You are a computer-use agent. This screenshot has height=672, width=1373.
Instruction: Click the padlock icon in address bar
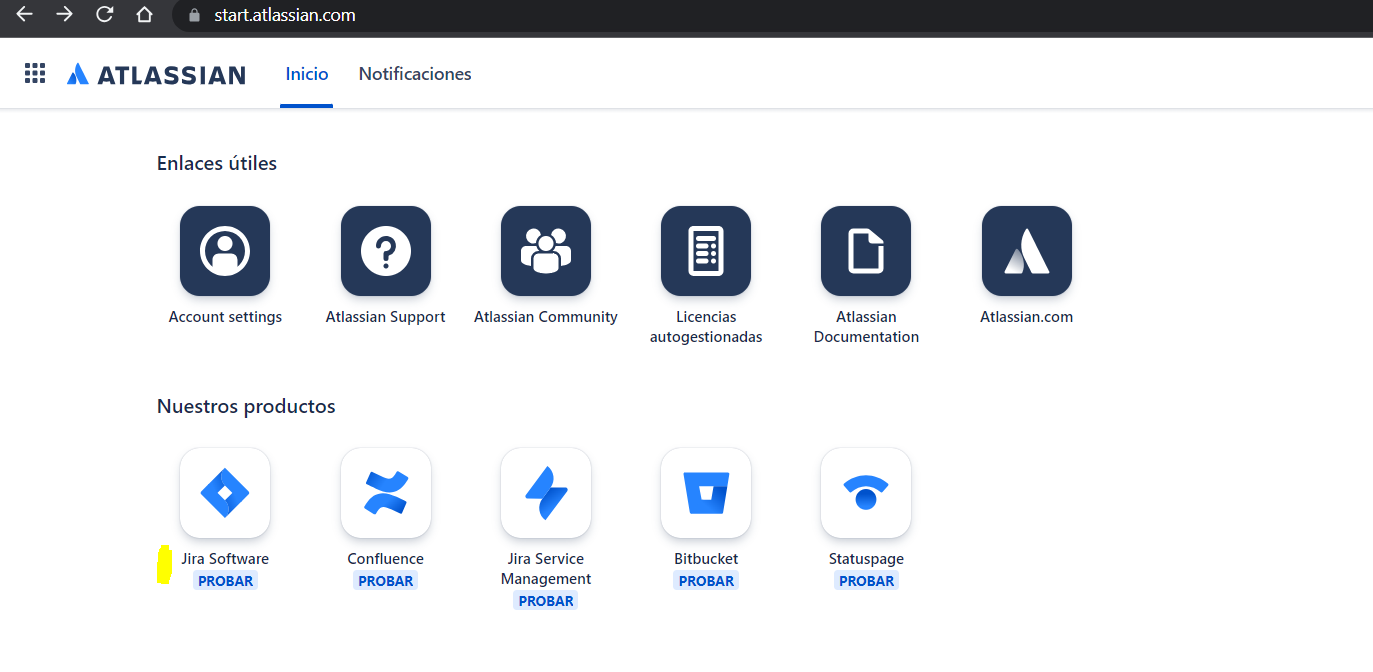pyautogui.click(x=195, y=16)
